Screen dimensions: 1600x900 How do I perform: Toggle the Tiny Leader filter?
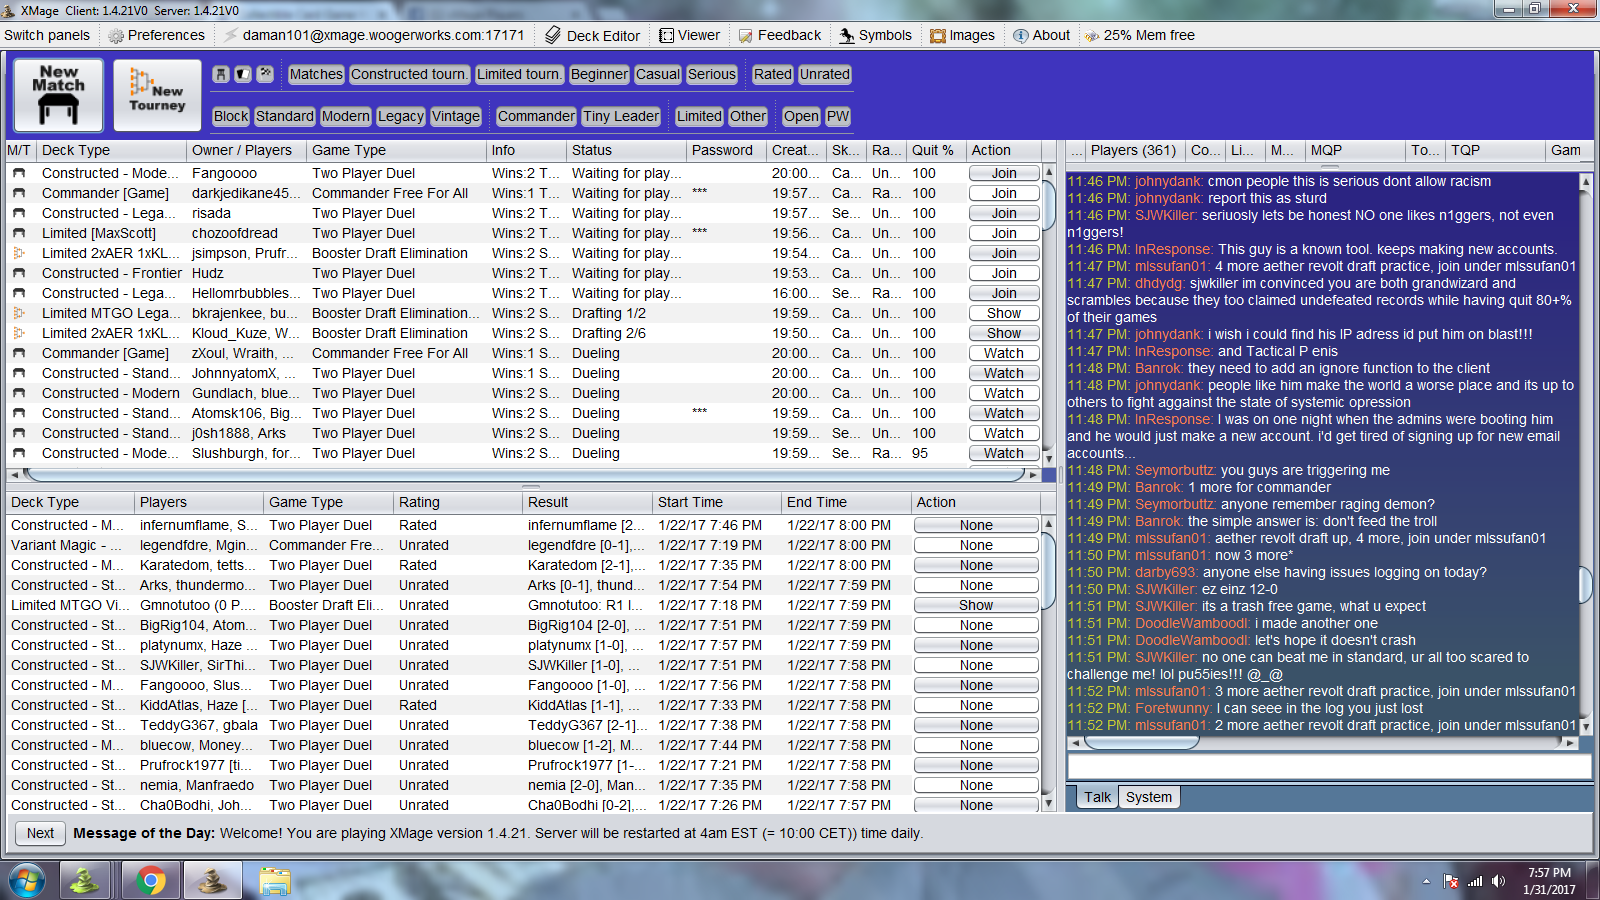621,116
